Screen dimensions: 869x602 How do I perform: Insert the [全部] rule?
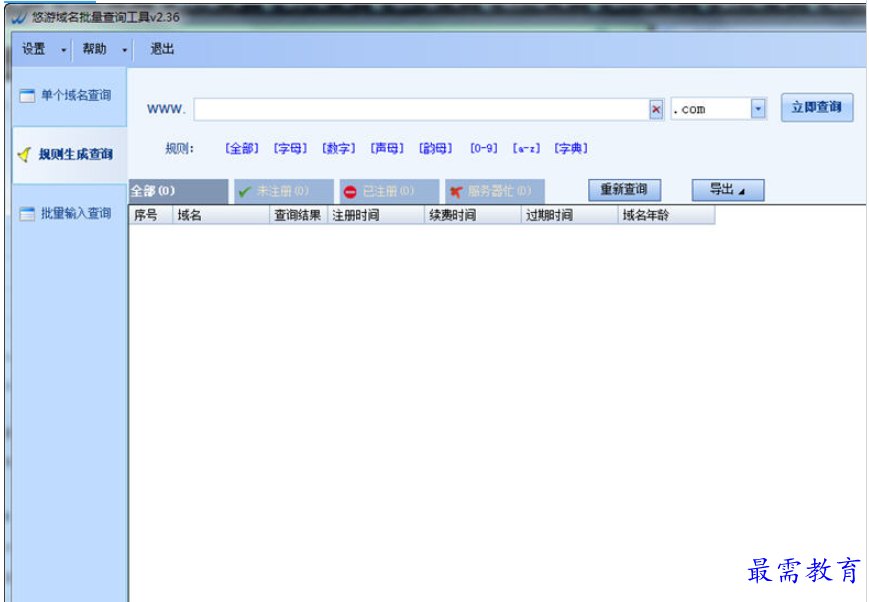tap(242, 149)
